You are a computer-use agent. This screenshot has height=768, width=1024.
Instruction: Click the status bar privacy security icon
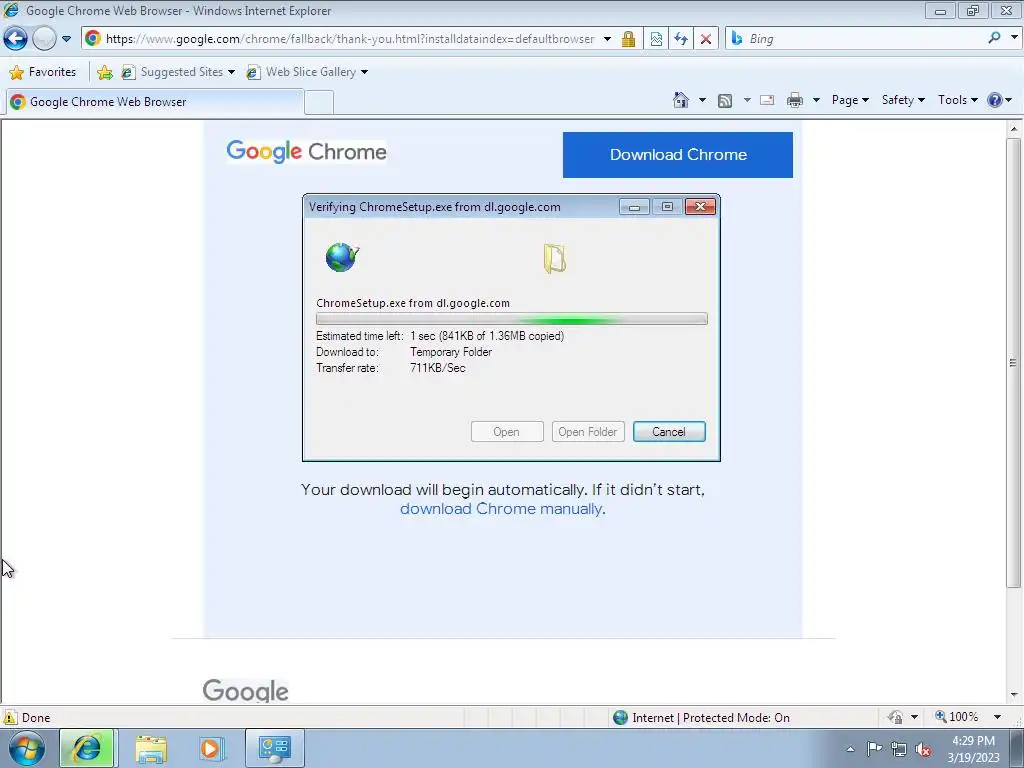[895, 717]
